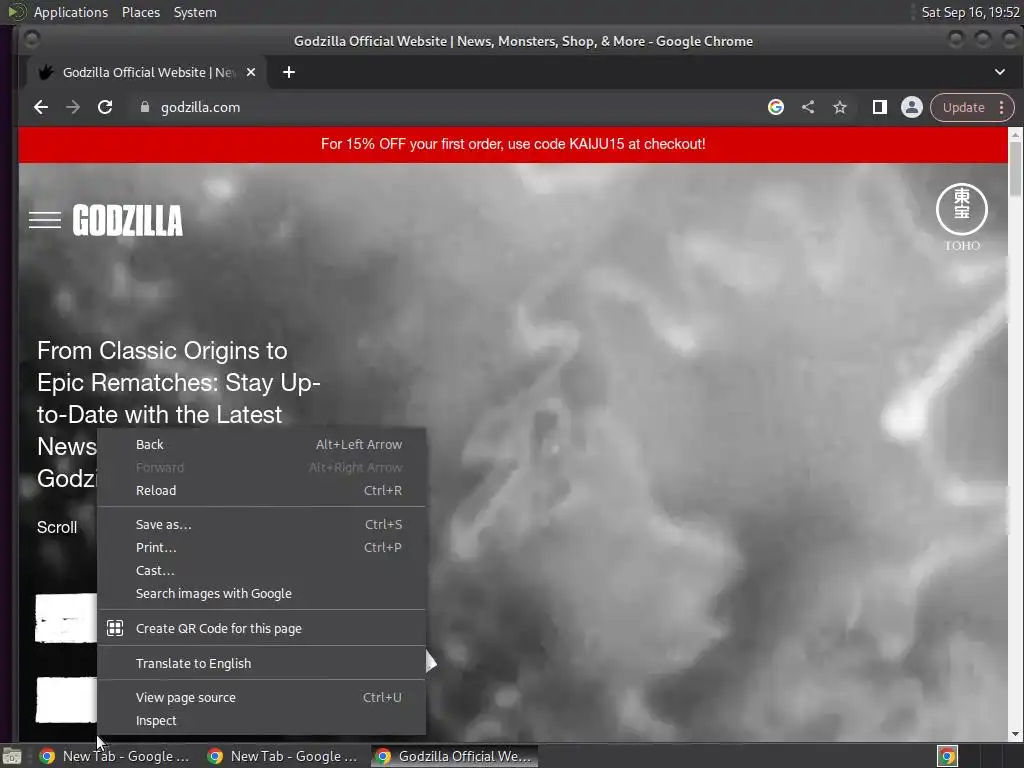Viewport: 1024px width, 768px height.
Task: Open the hamburger menu on Godzilla site
Action: pyautogui.click(x=45, y=220)
